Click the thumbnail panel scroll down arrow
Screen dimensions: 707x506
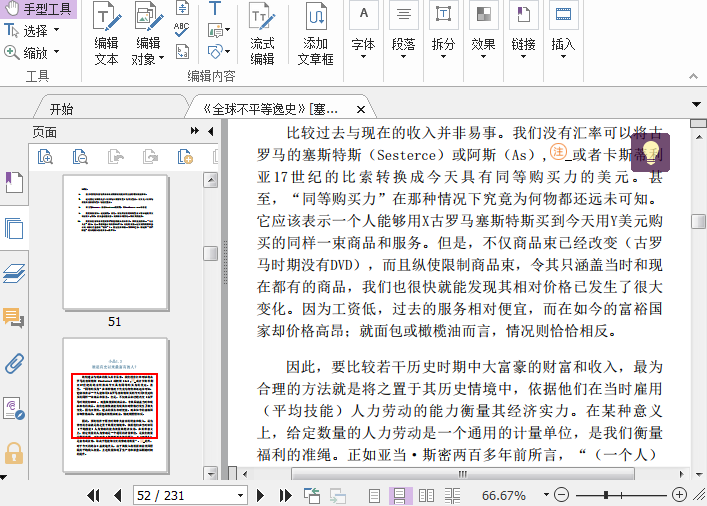(x=211, y=473)
